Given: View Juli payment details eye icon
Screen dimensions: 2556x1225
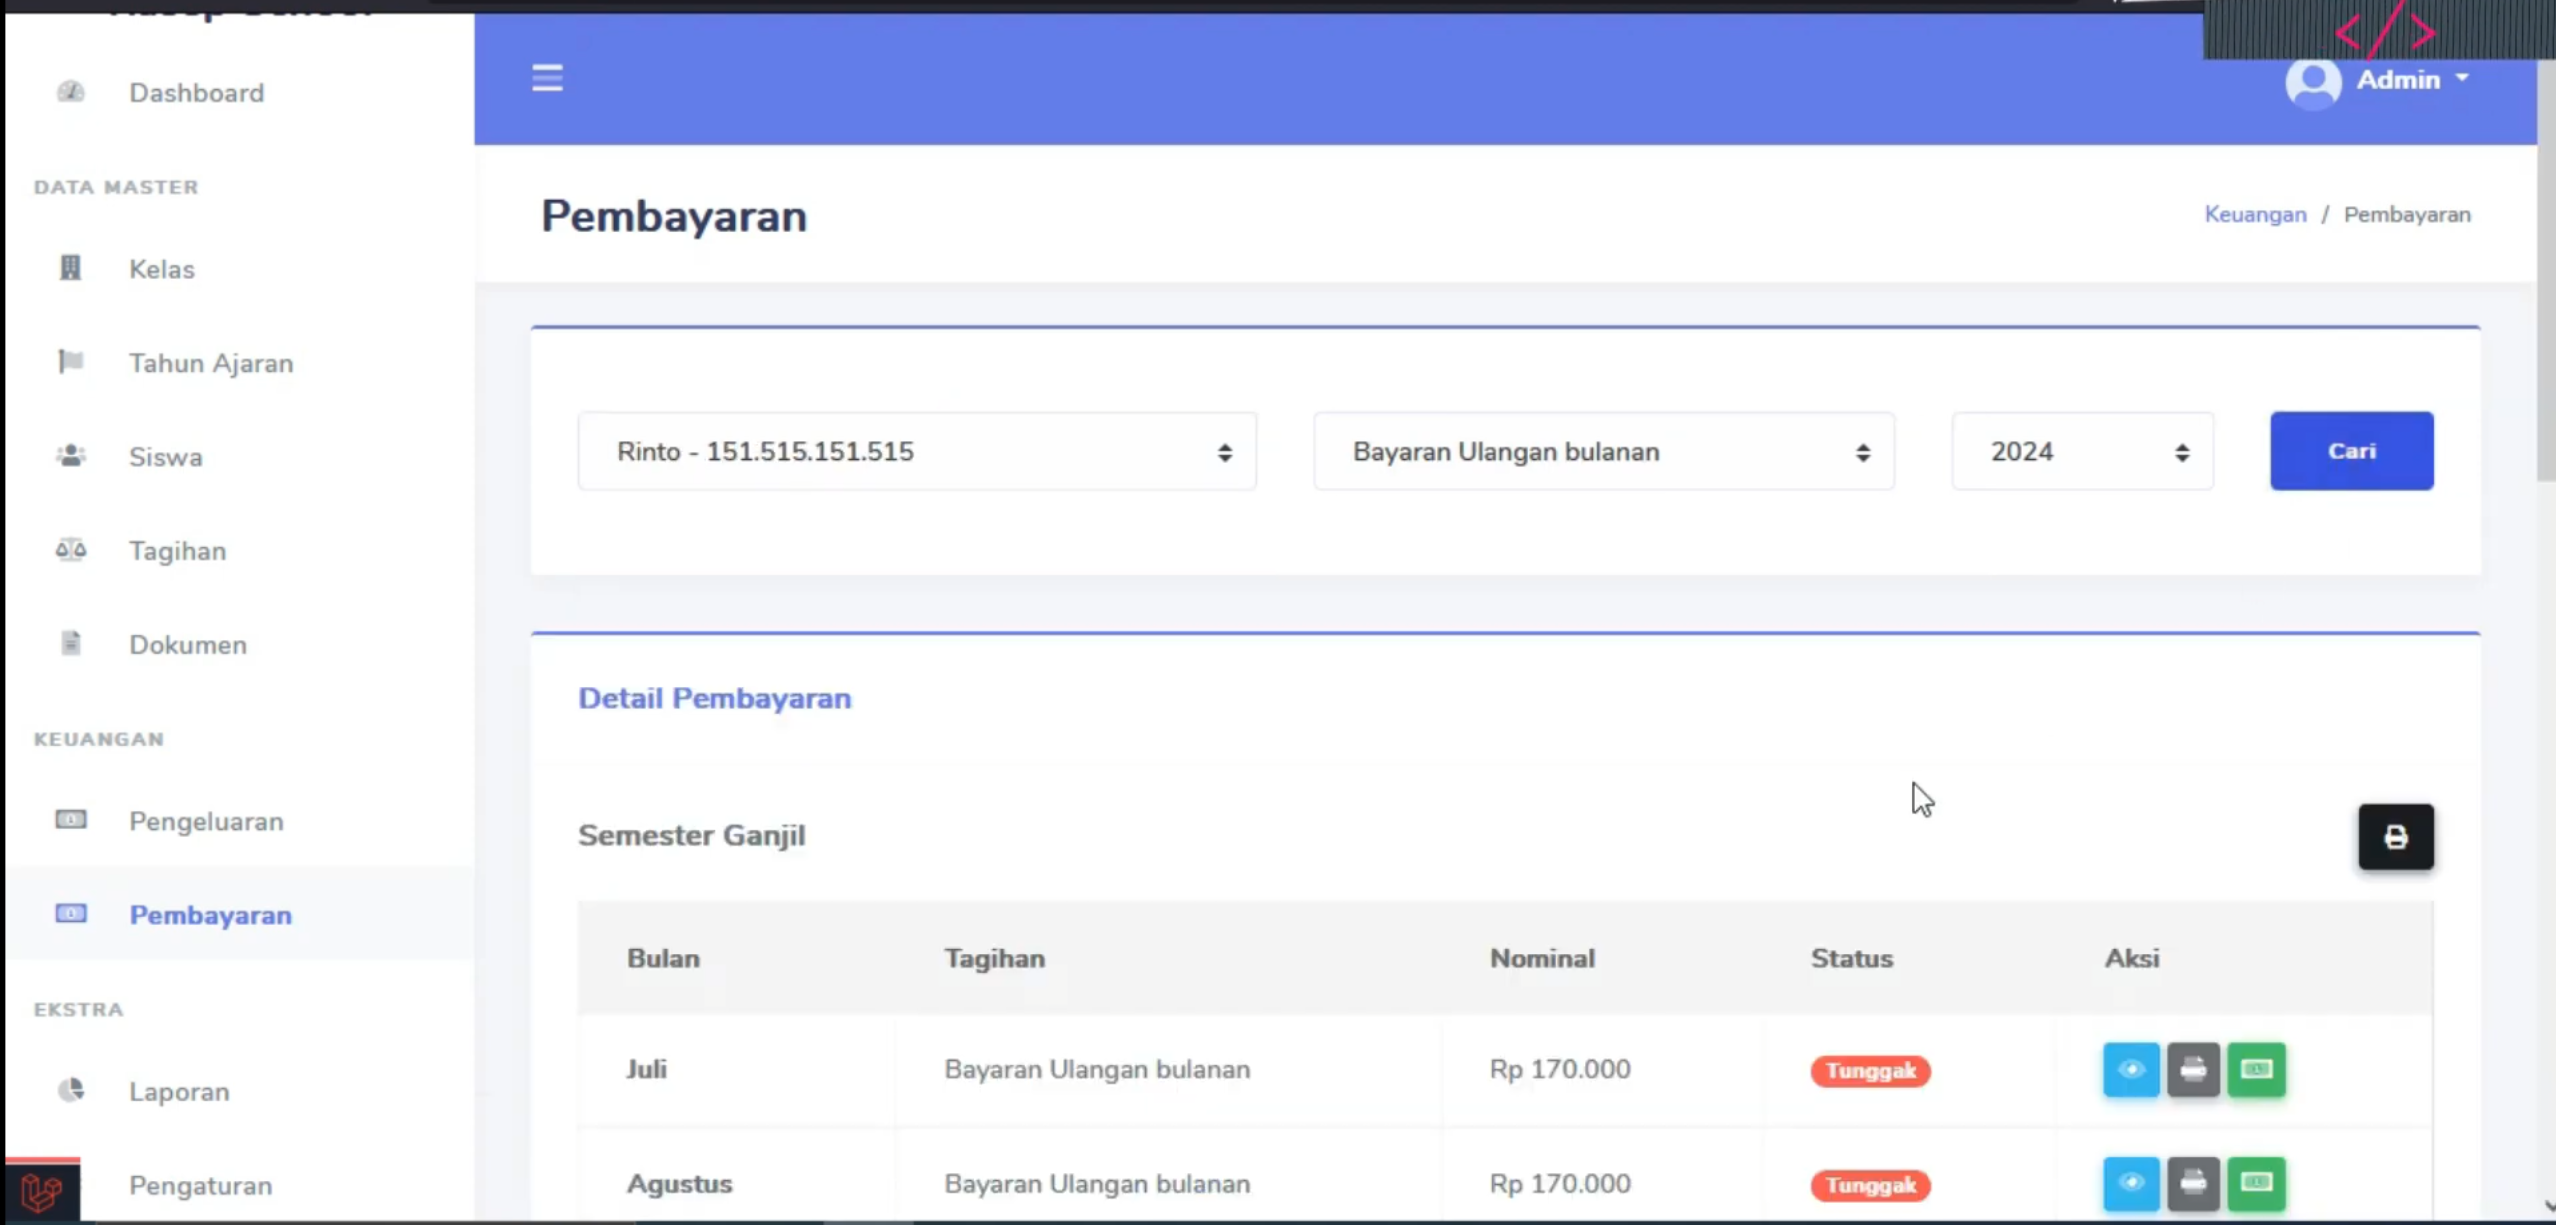Looking at the screenshot, I should pos(2131,1070).
